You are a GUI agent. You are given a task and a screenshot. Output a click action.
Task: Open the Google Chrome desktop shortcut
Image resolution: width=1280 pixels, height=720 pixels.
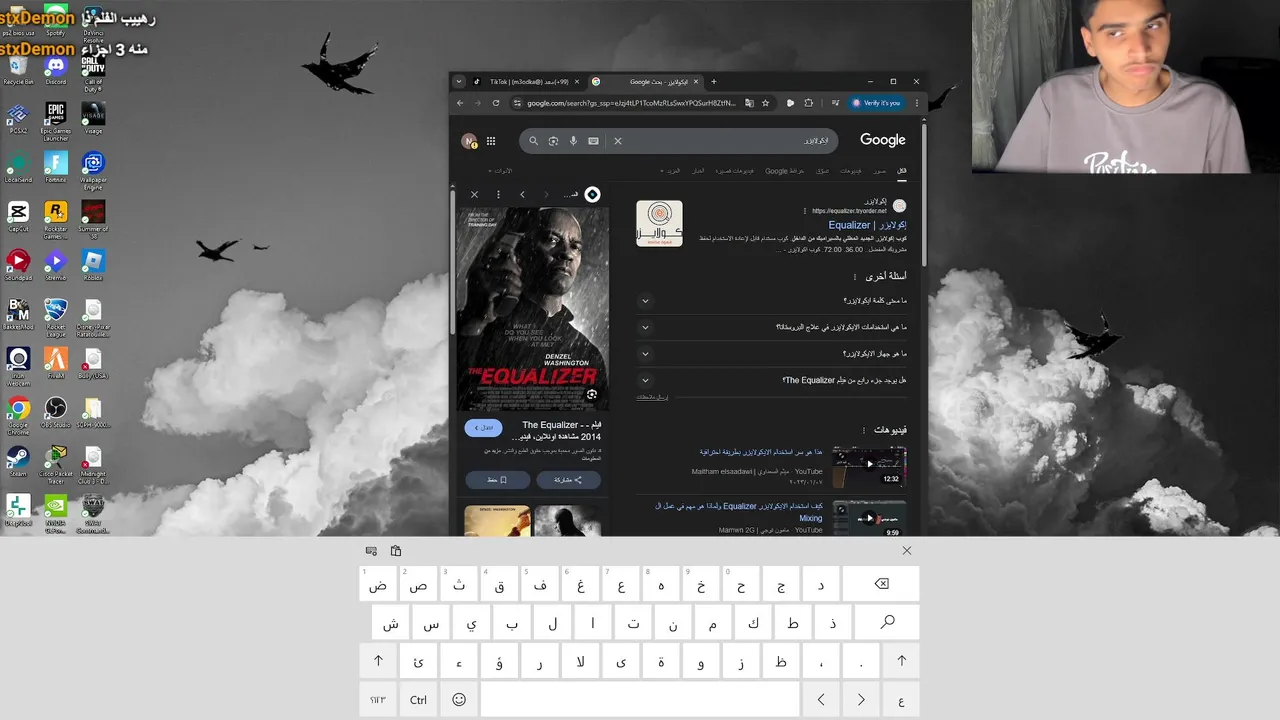tap(18, 413)
